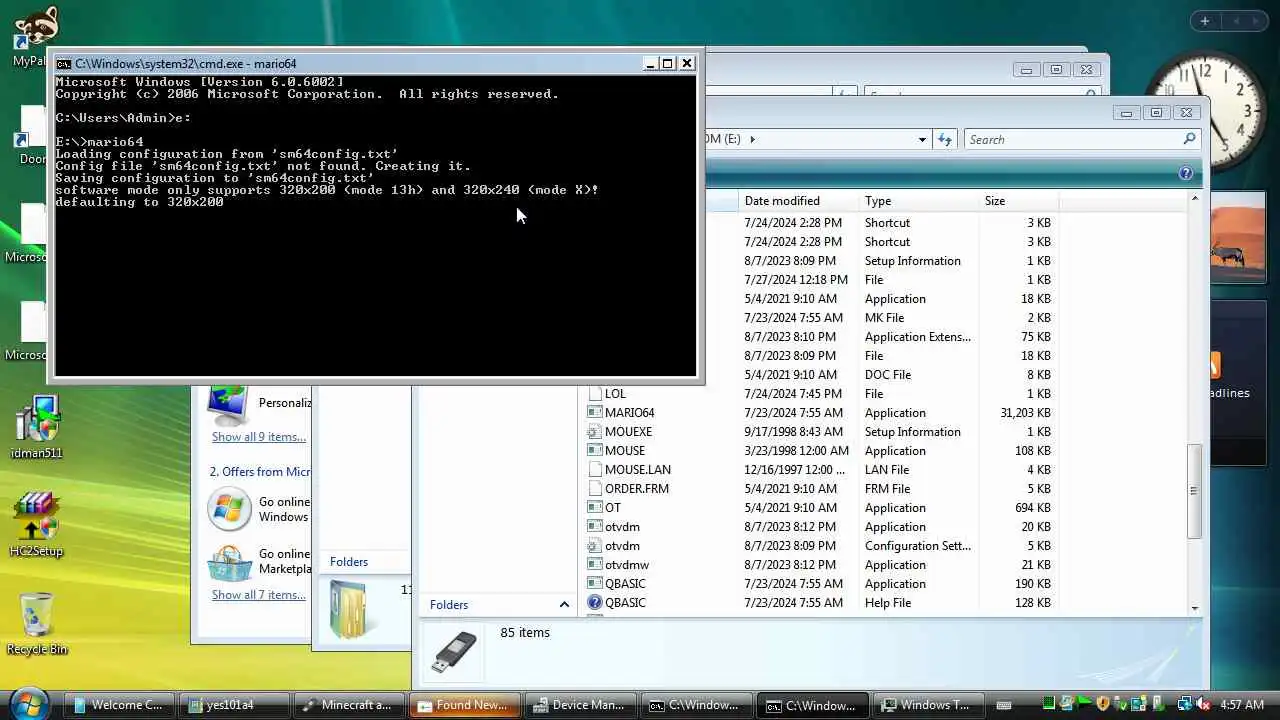
Task: Open the address bar history dropdown arrow
Action: coord(922,140)
